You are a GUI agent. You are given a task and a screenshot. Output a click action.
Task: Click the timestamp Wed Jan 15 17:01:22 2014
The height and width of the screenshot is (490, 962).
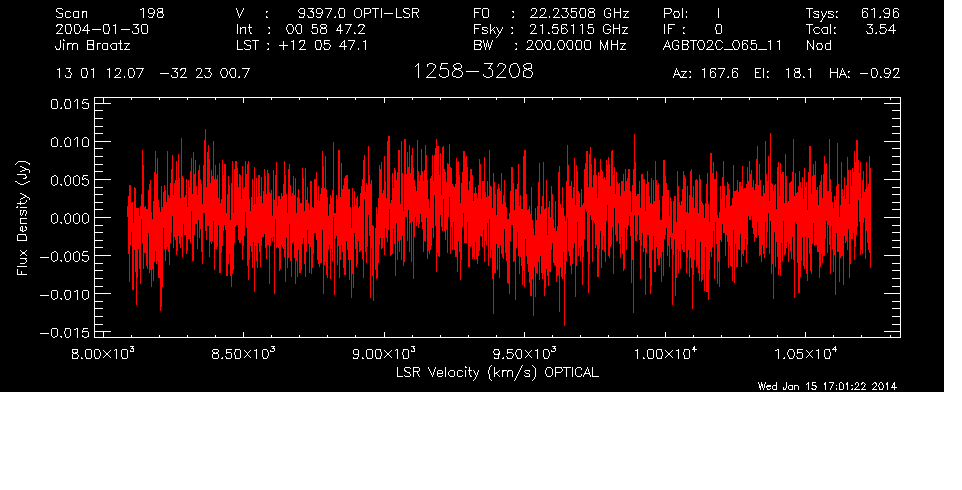coord(827,386)
